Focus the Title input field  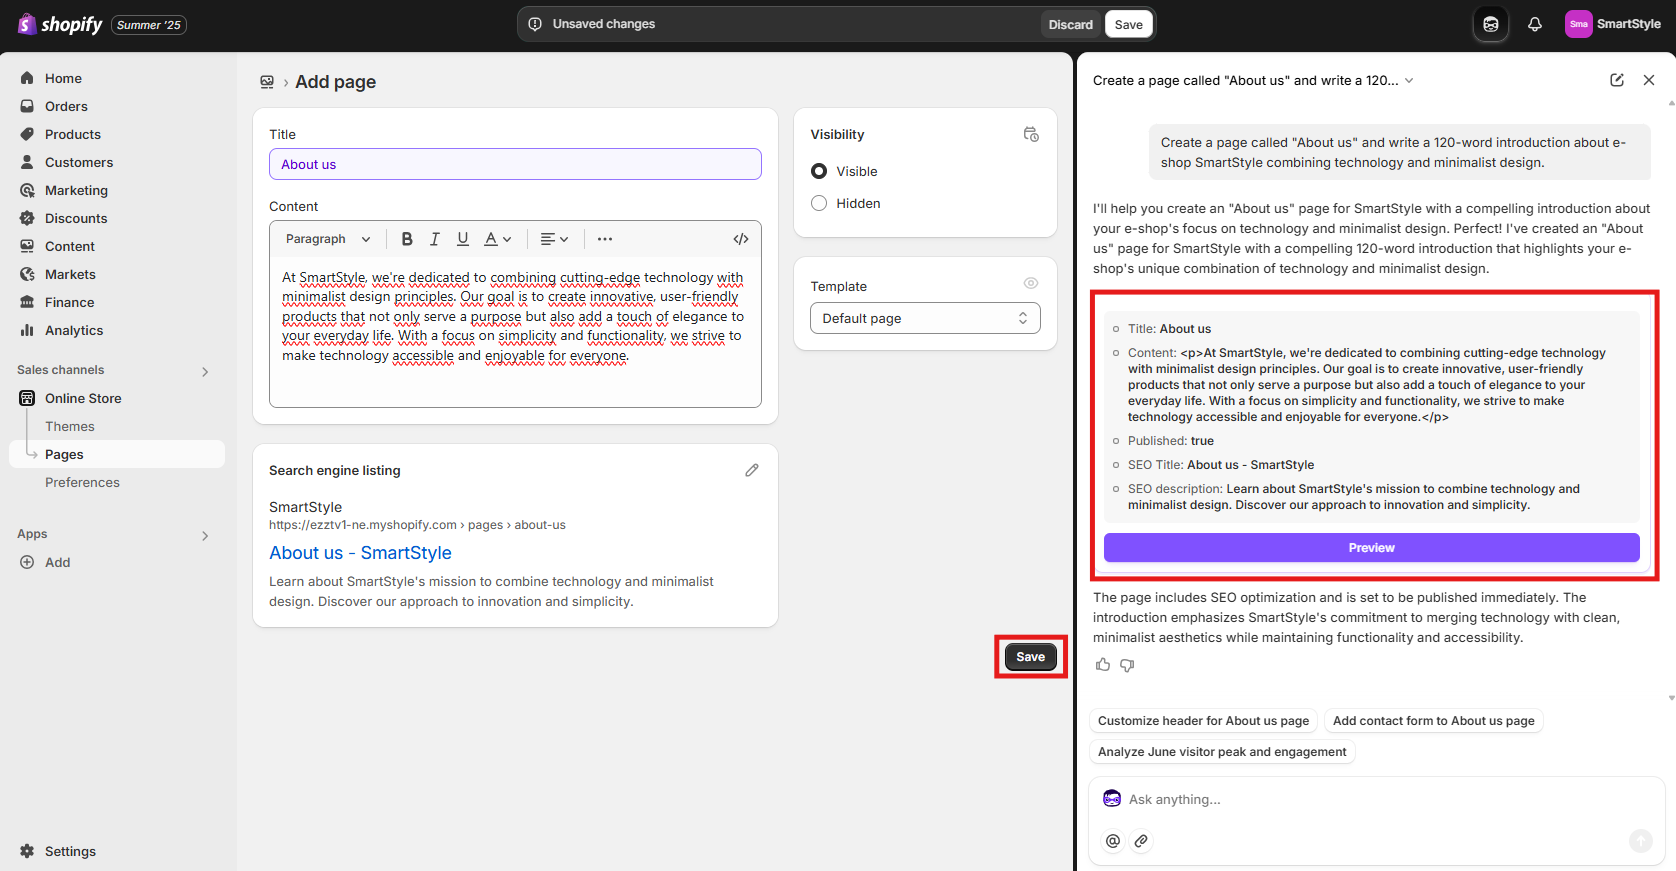tap(515, 164)
